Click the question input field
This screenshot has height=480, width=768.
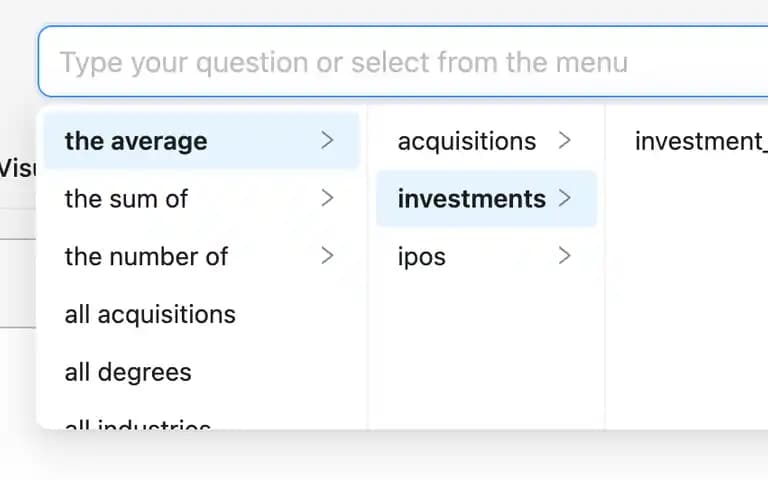[x=403, y=62]
